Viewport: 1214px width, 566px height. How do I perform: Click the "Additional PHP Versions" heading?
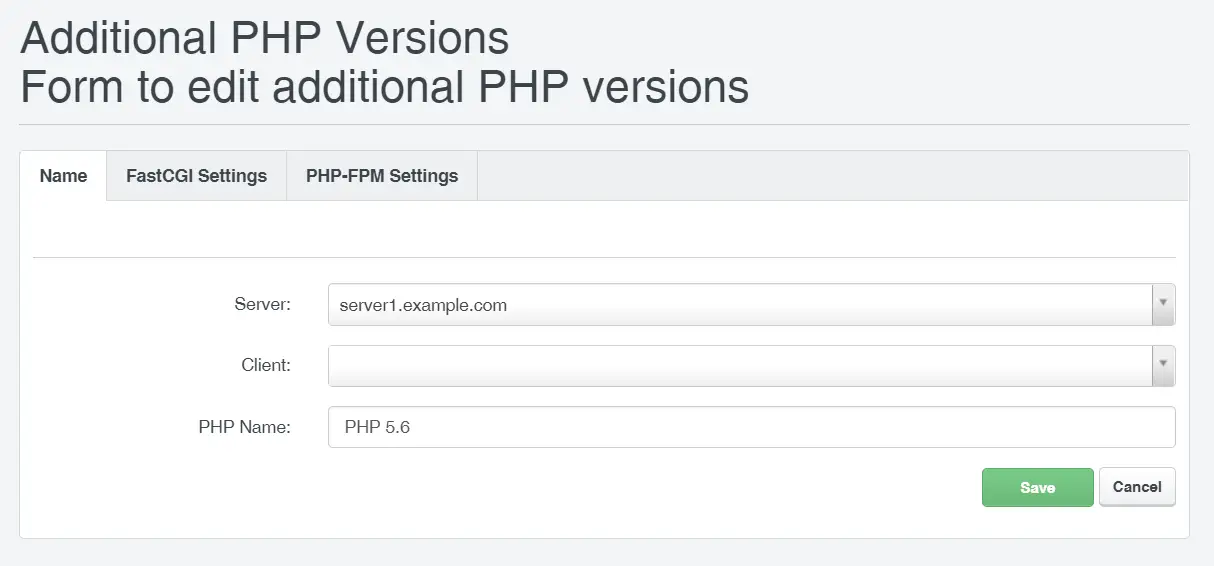point(265,39)
